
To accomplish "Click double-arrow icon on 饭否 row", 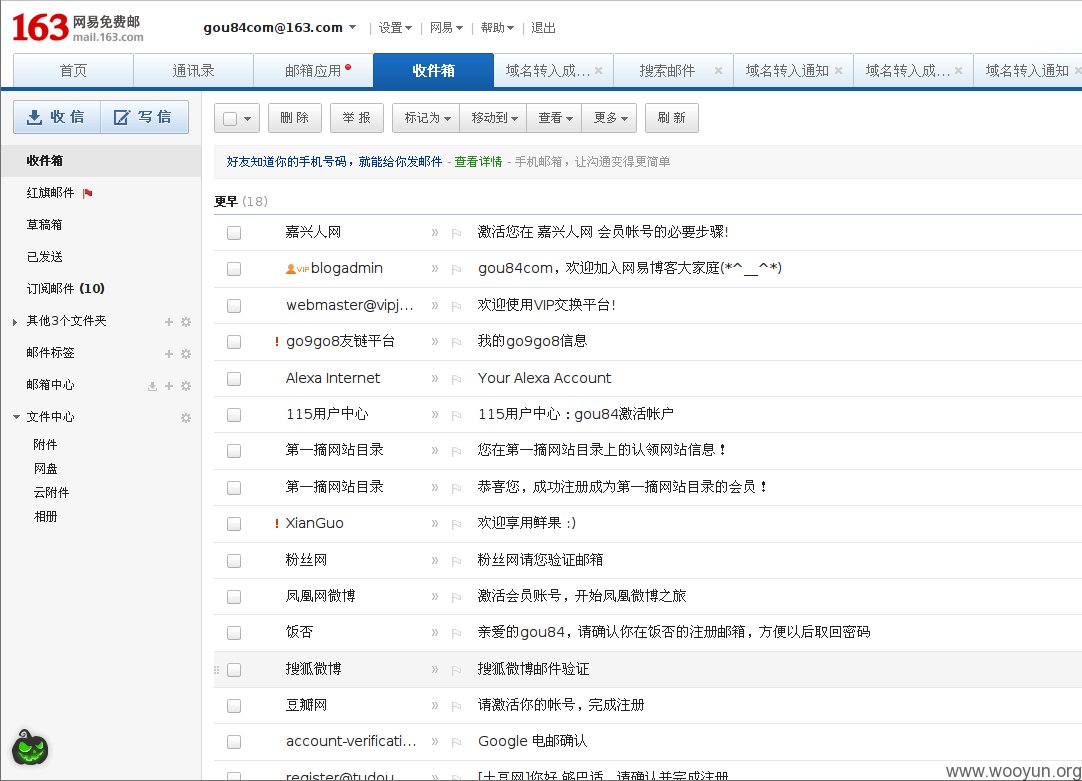I will pos(435,633).
